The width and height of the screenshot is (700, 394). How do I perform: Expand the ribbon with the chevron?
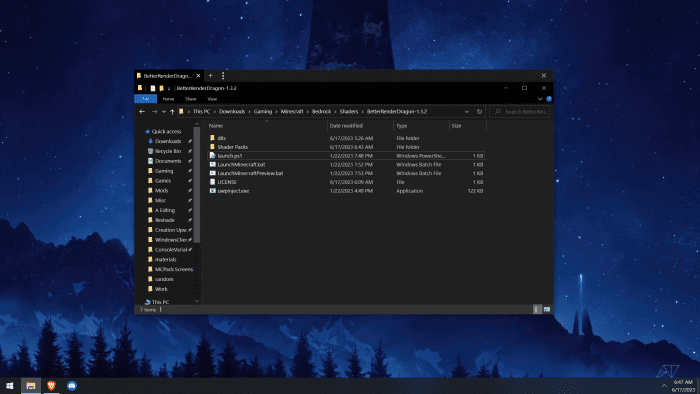[x=540, y=99]
